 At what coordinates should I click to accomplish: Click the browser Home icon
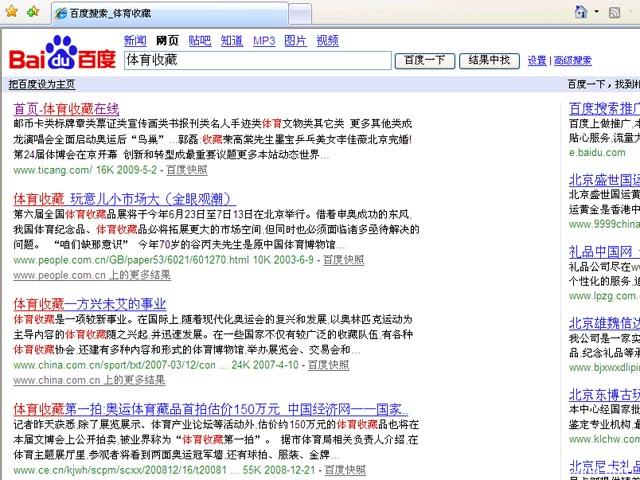point(580,12)
